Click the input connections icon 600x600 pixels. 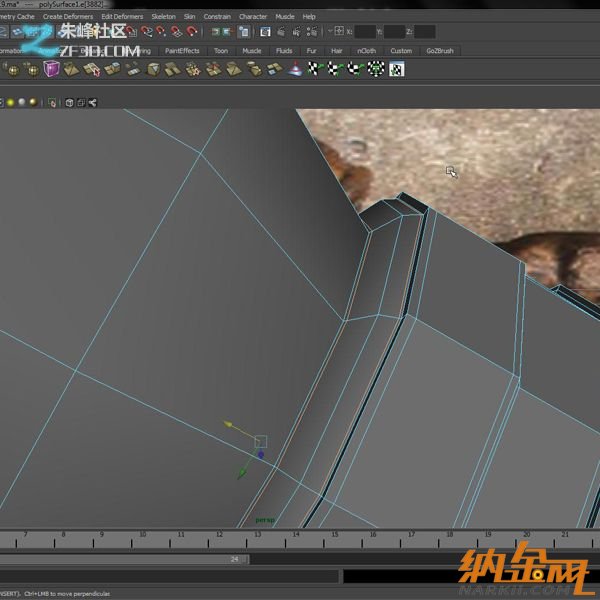point(216,31)
